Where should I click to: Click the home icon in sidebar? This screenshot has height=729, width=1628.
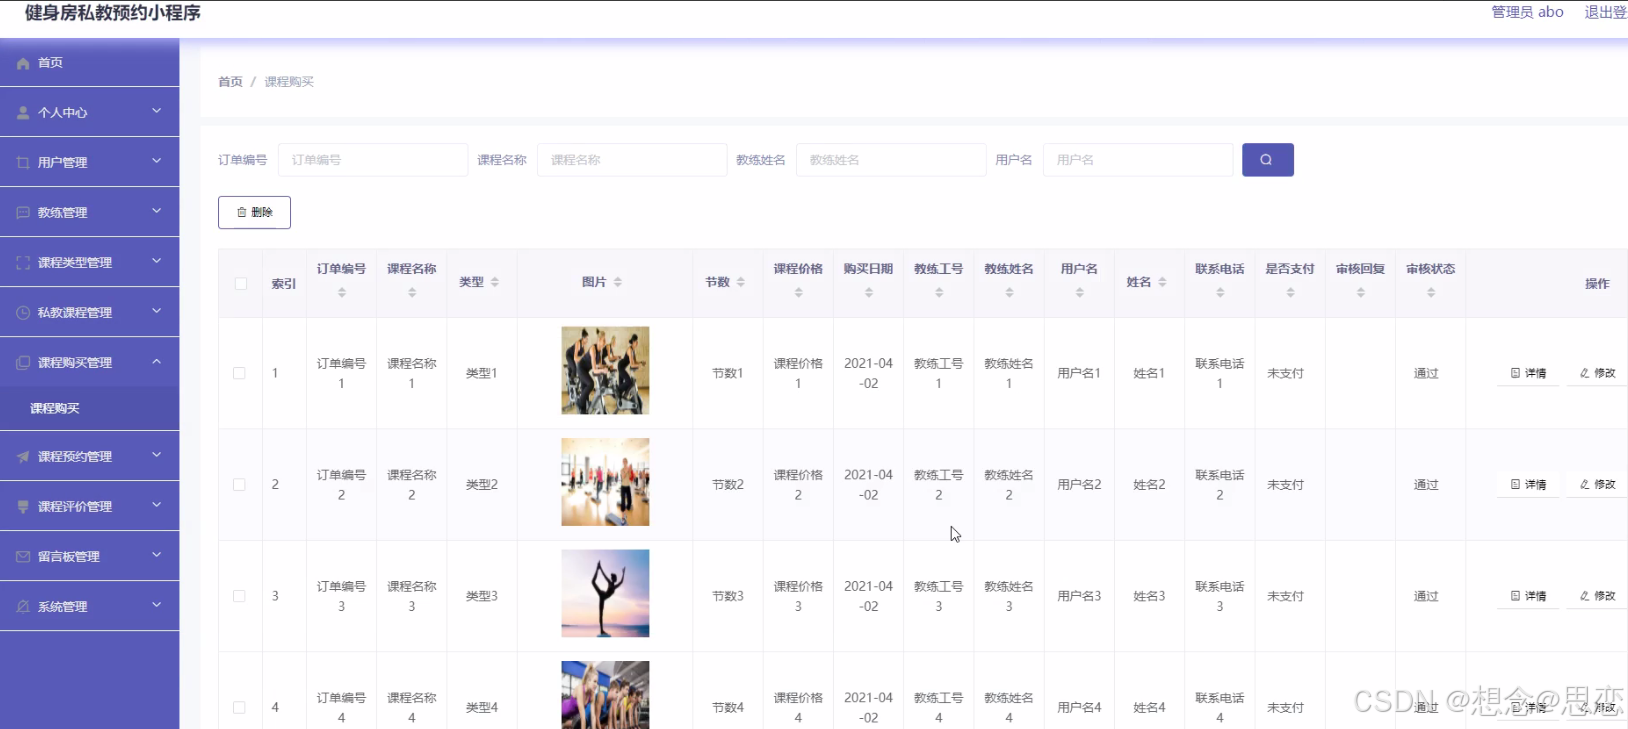point(23,63)
